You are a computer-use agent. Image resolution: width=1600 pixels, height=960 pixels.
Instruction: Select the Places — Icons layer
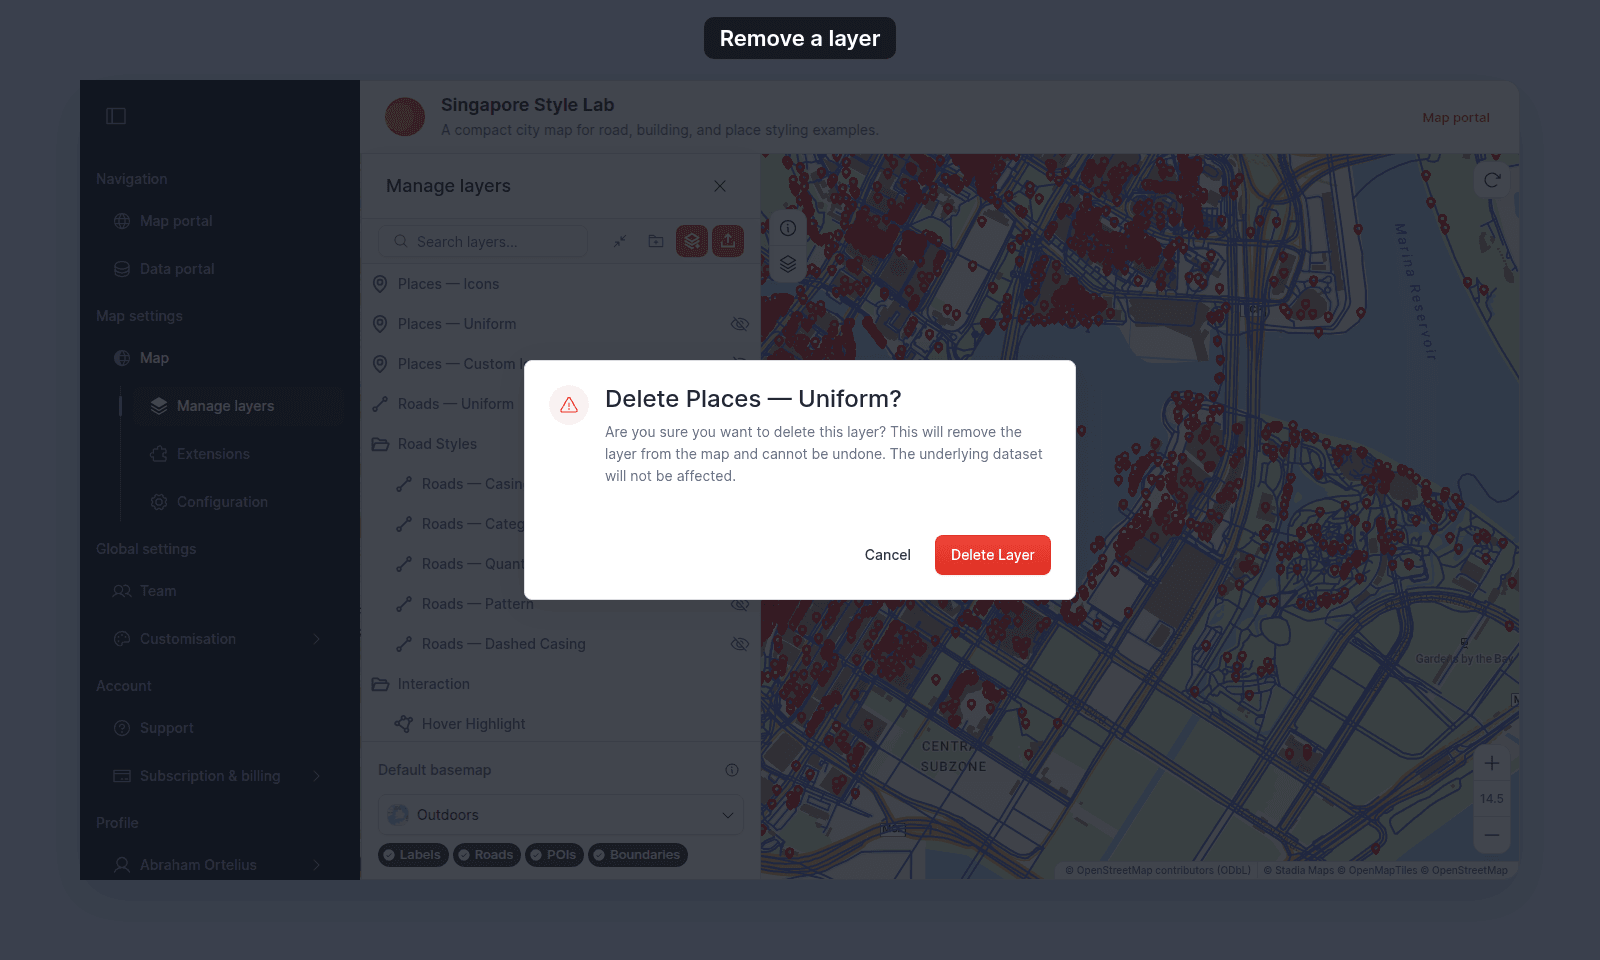(x=560, y=284)
